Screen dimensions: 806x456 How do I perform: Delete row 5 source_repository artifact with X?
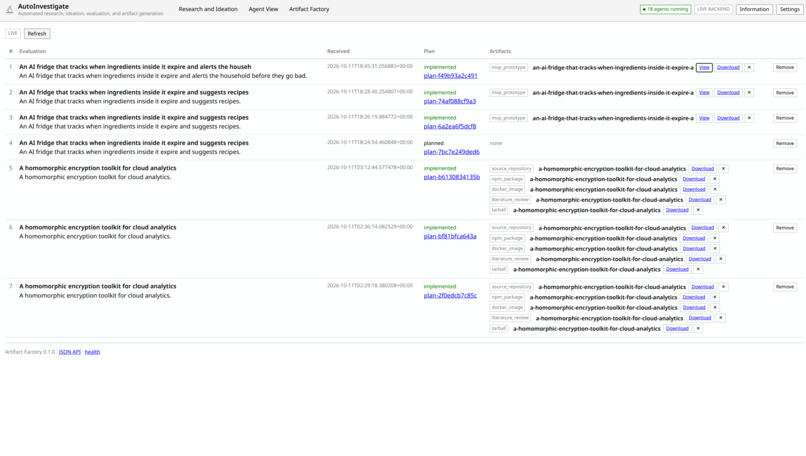[723, 169]
